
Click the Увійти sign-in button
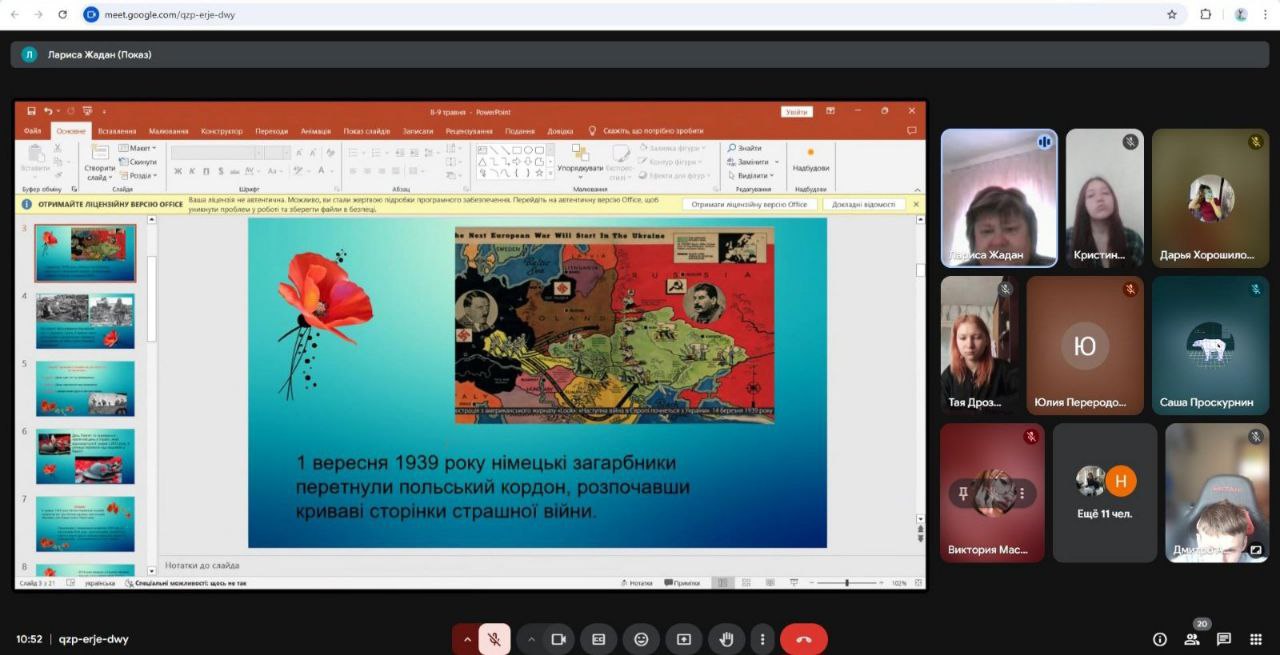[x=796, y=112]
